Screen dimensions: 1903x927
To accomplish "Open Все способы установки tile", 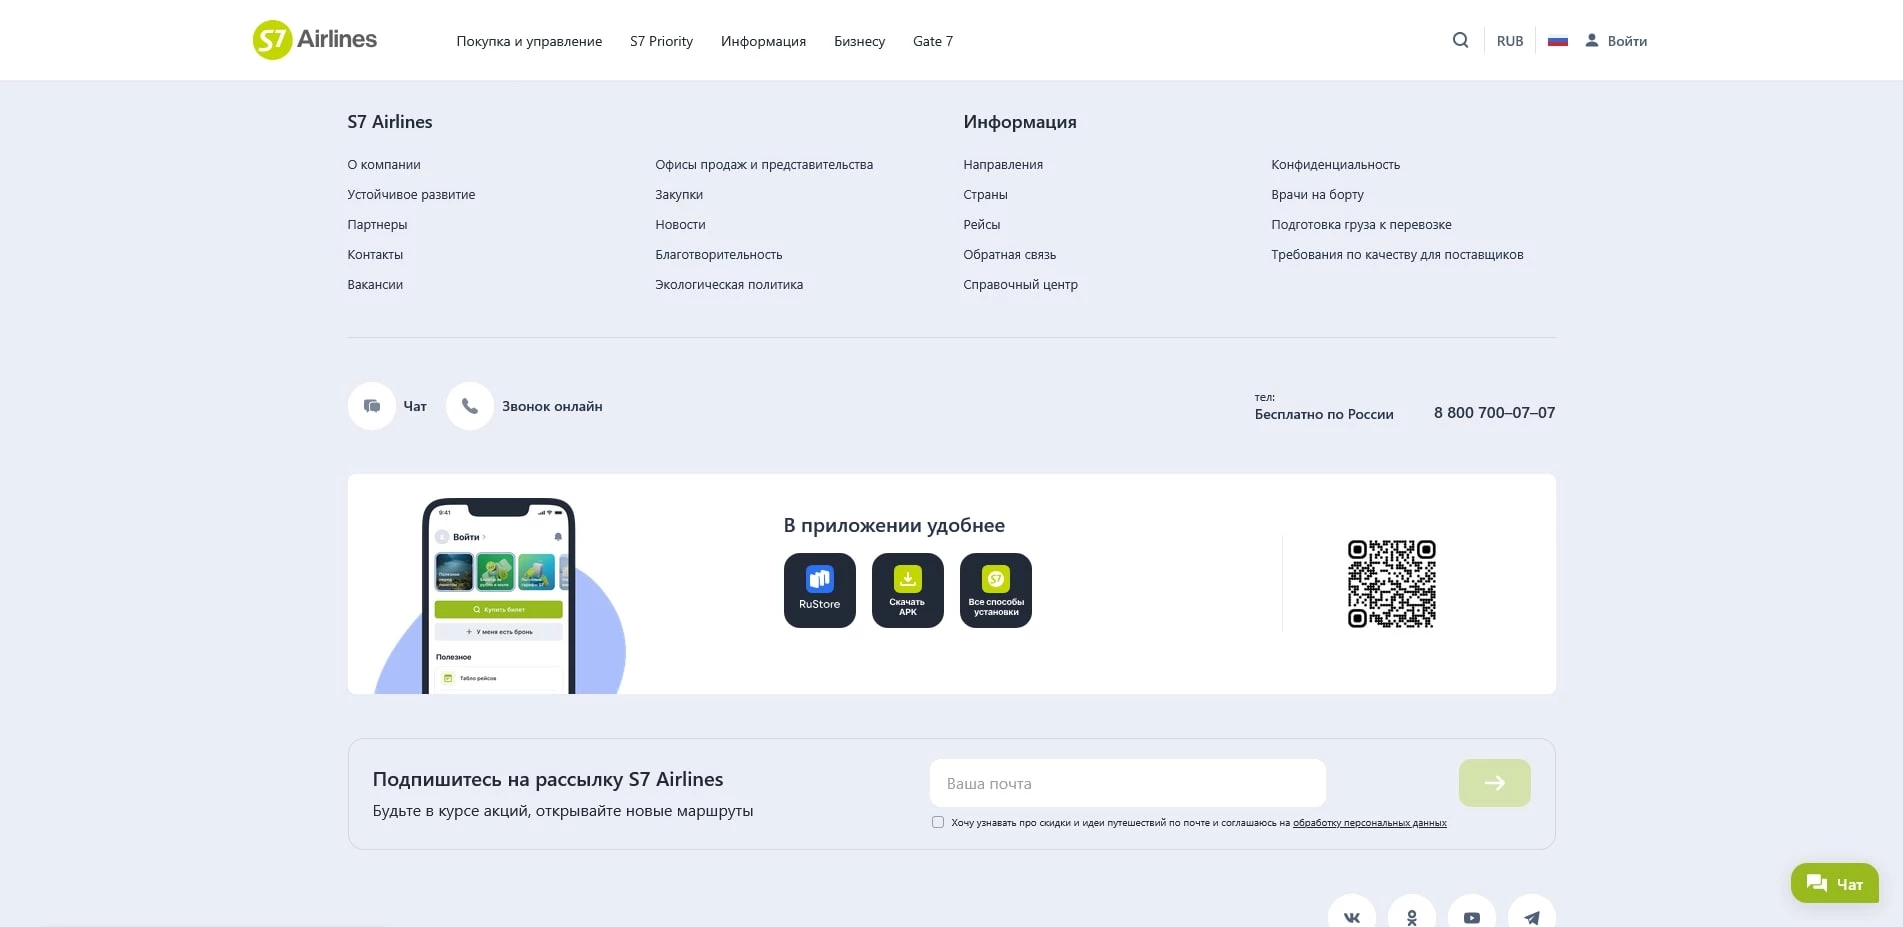I will click(x=995, y=590).
